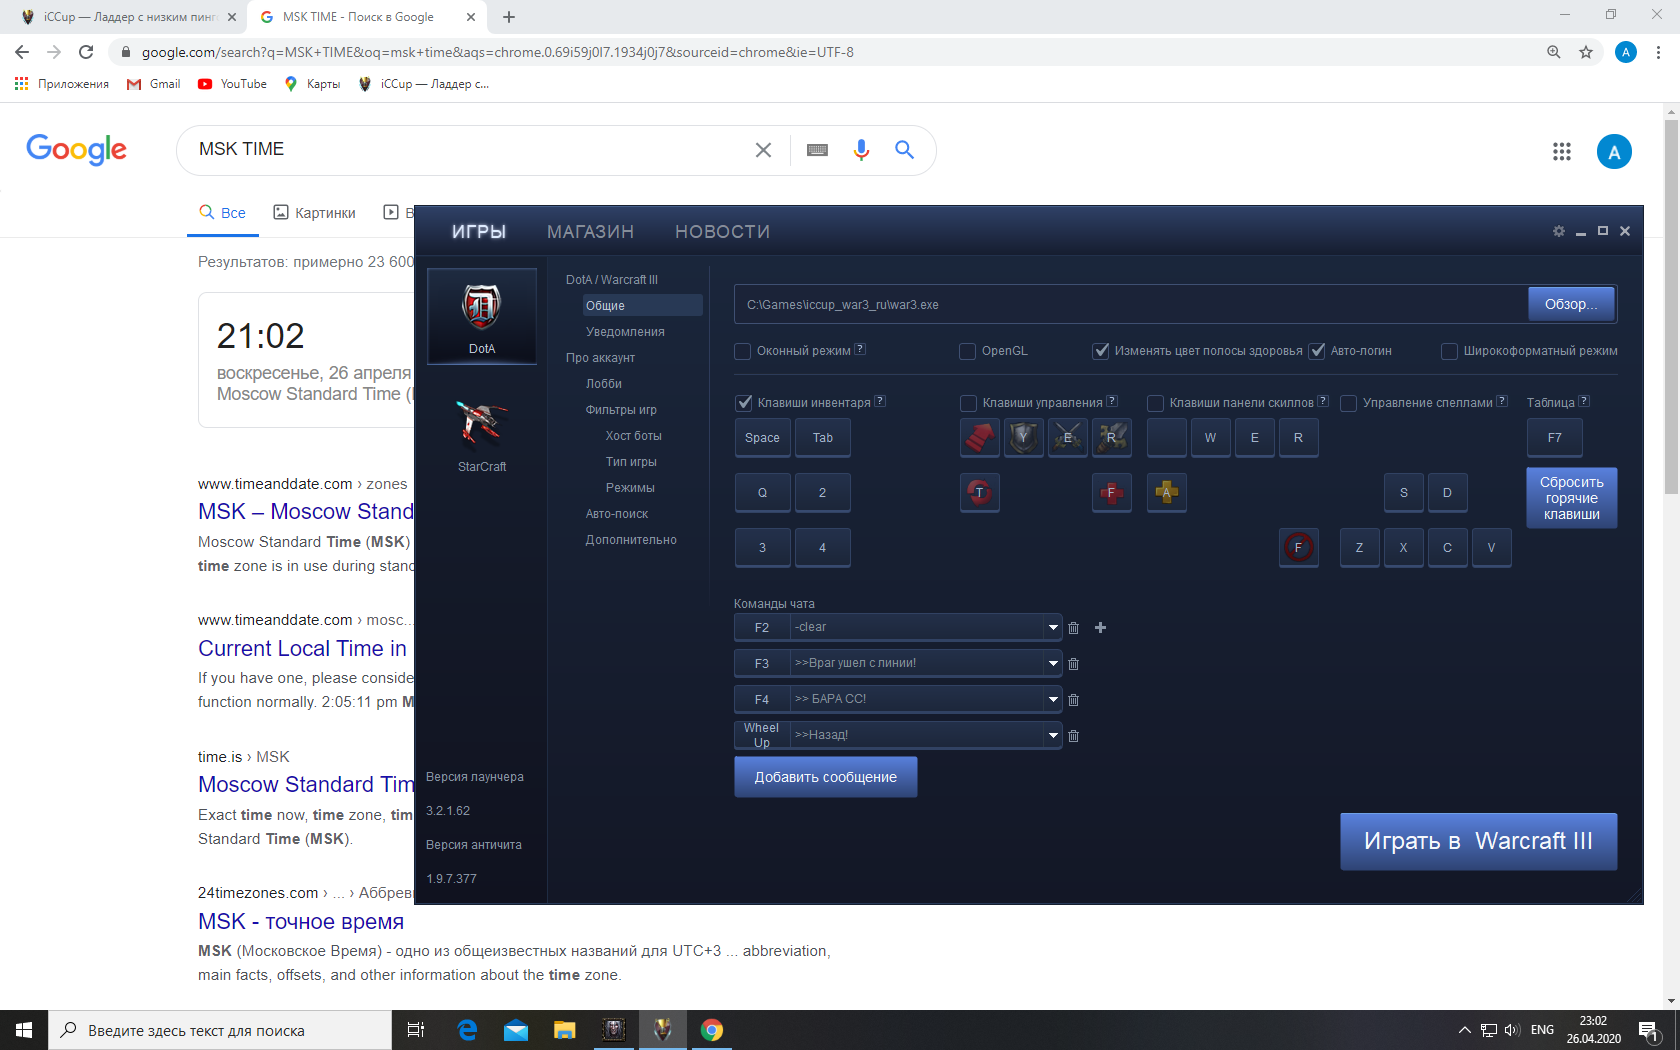Delete the F3 chat command with trash icon

(x=1073, y=664)
